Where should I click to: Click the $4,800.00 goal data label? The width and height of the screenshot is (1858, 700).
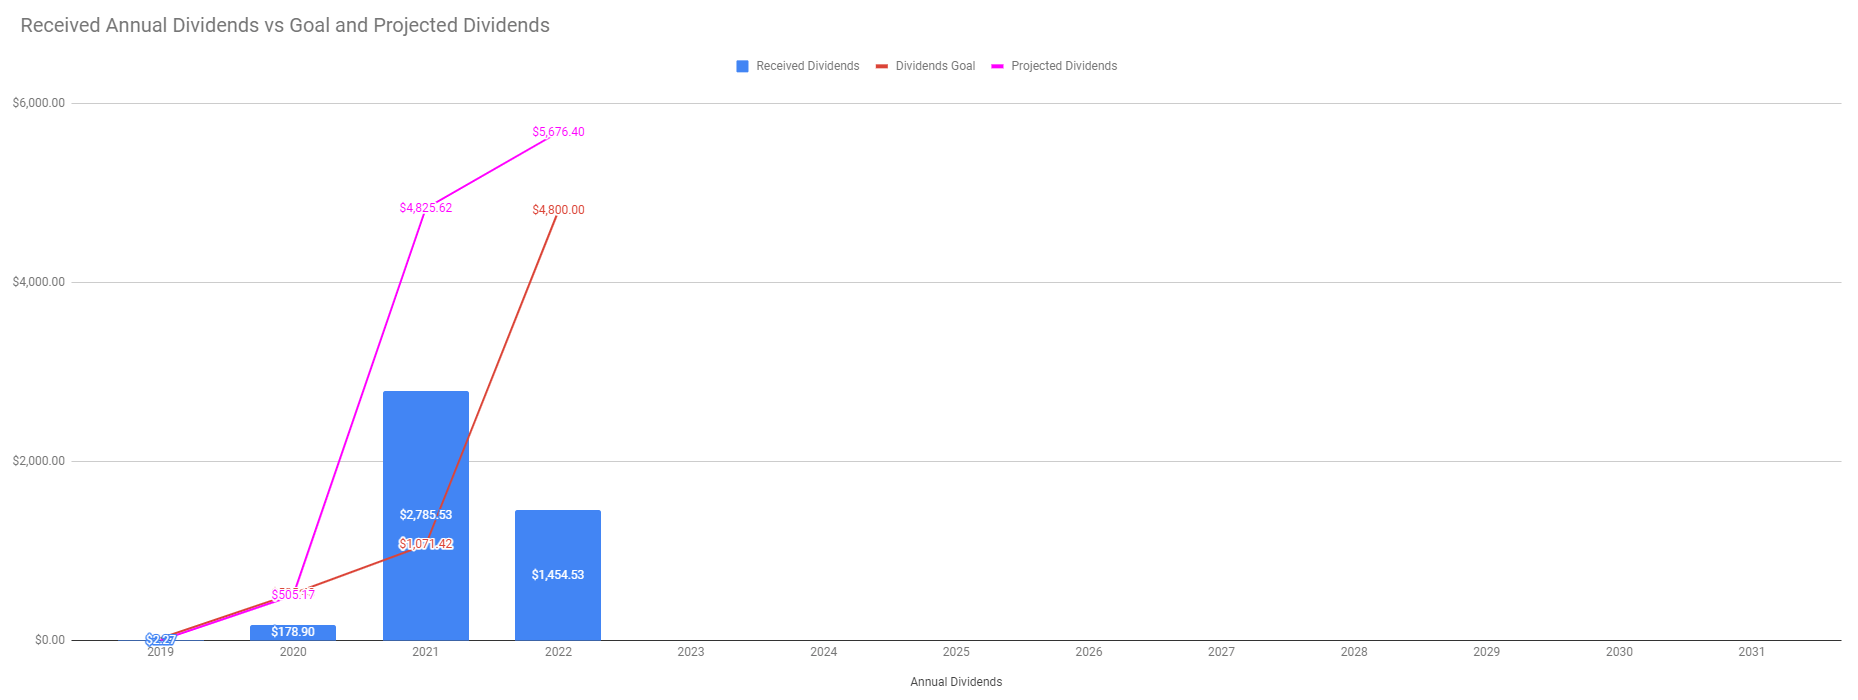click(558, 210)
